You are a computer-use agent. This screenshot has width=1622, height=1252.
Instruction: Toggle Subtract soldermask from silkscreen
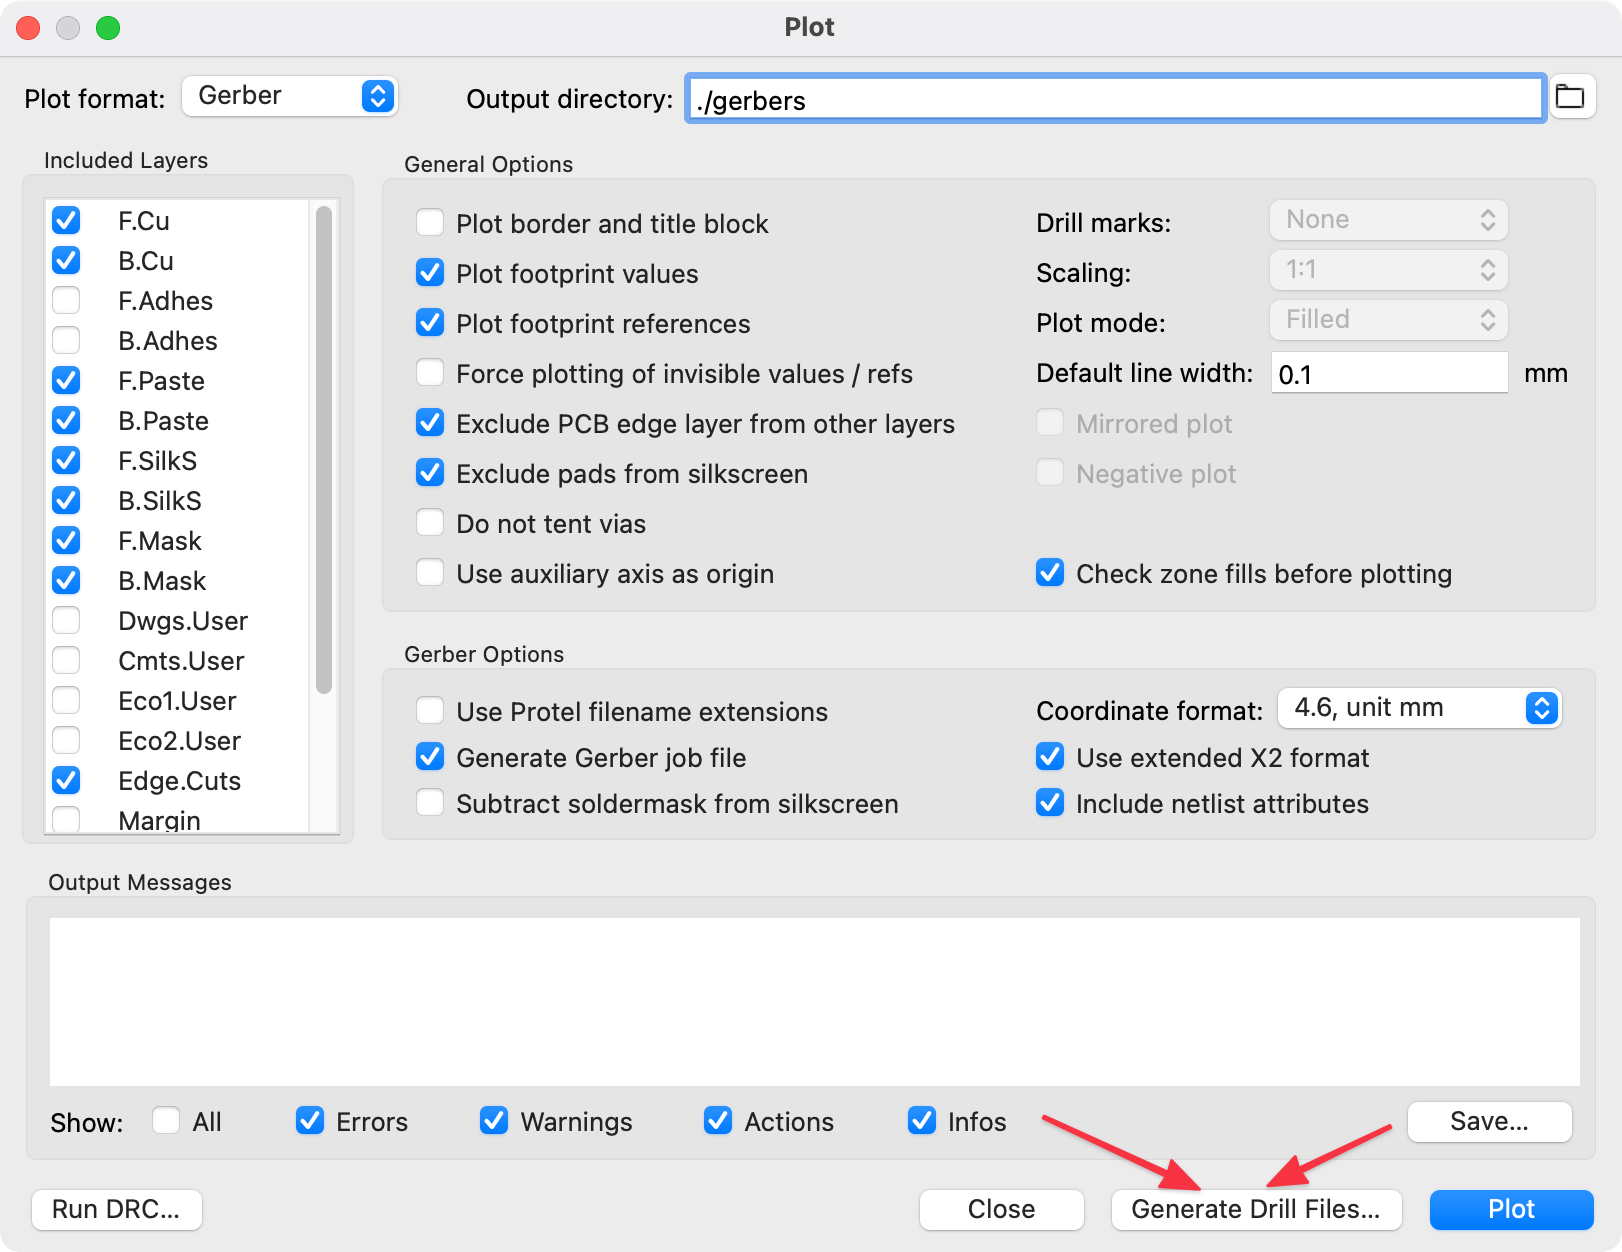(430, 802)
